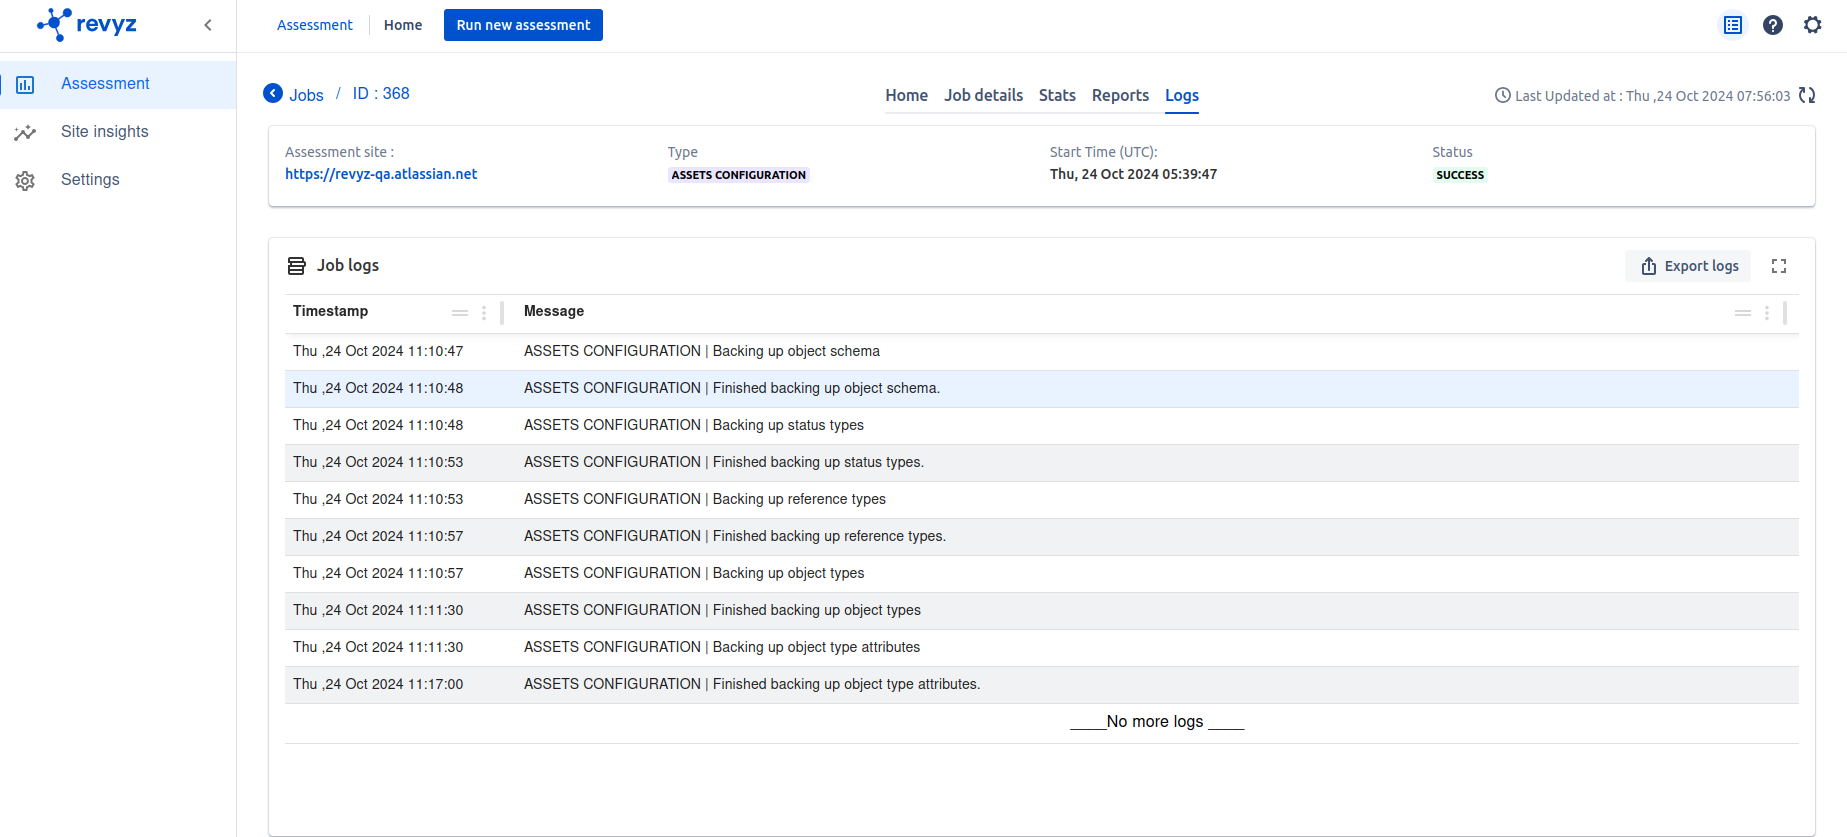Select log row 'Backing up object schema'
Viewport: 1847px width, 837px height.
(x=1041, y=351)
